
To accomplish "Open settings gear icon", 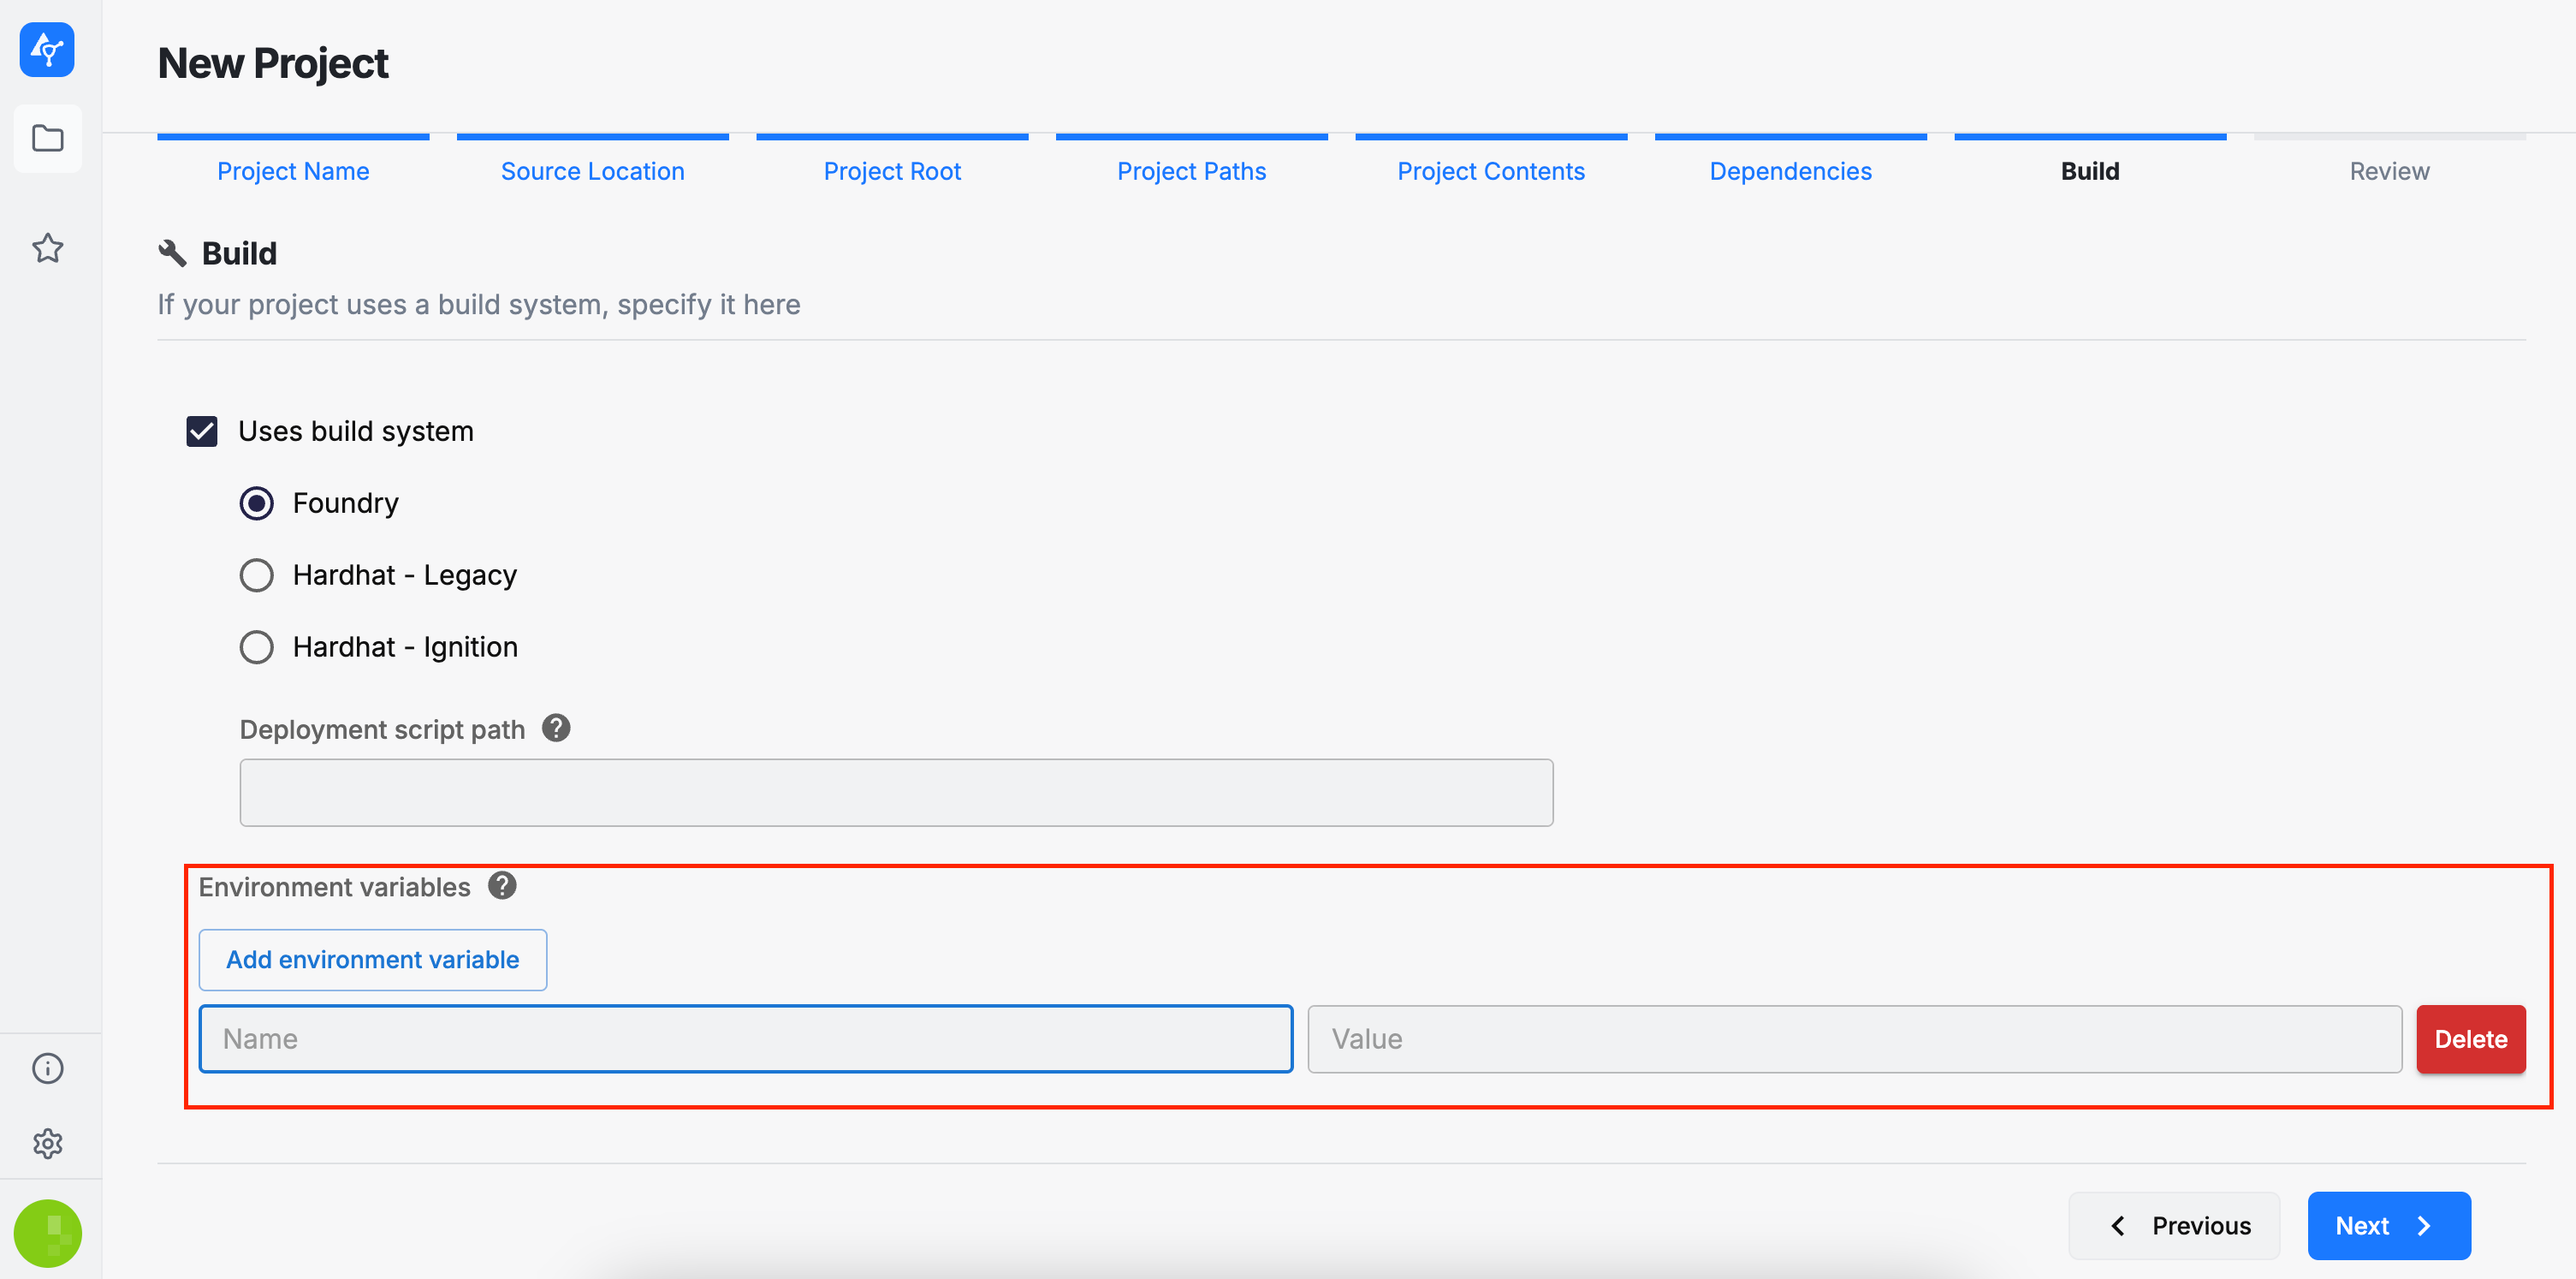I will pyautogui.click(x=47, y=1143).
